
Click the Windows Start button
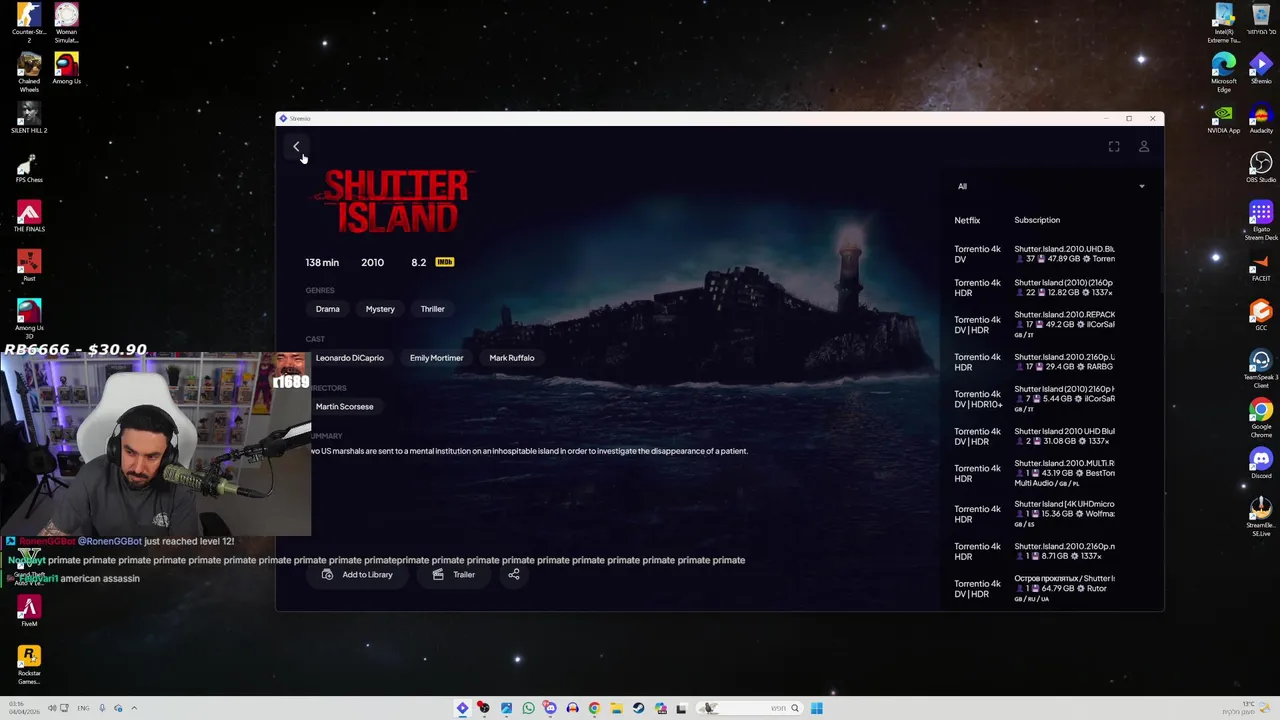pyautogui.click(x=816, y=708)
